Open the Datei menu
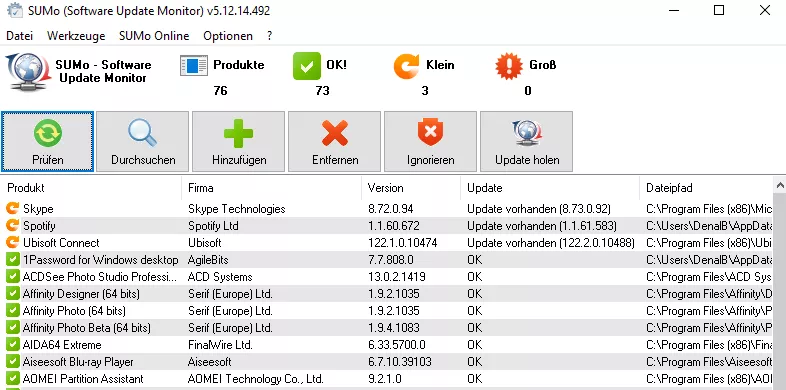 (x=20, y=36)
